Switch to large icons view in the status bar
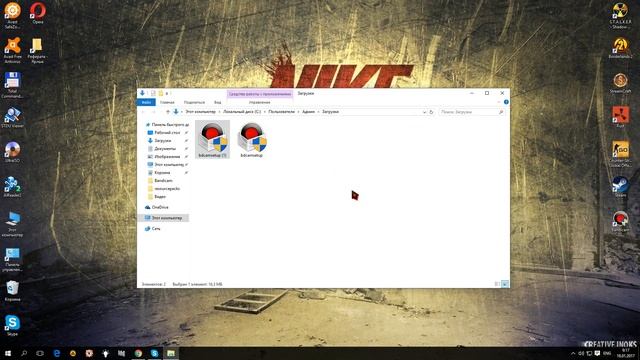640x360 pixels. [x=505, y=284]
